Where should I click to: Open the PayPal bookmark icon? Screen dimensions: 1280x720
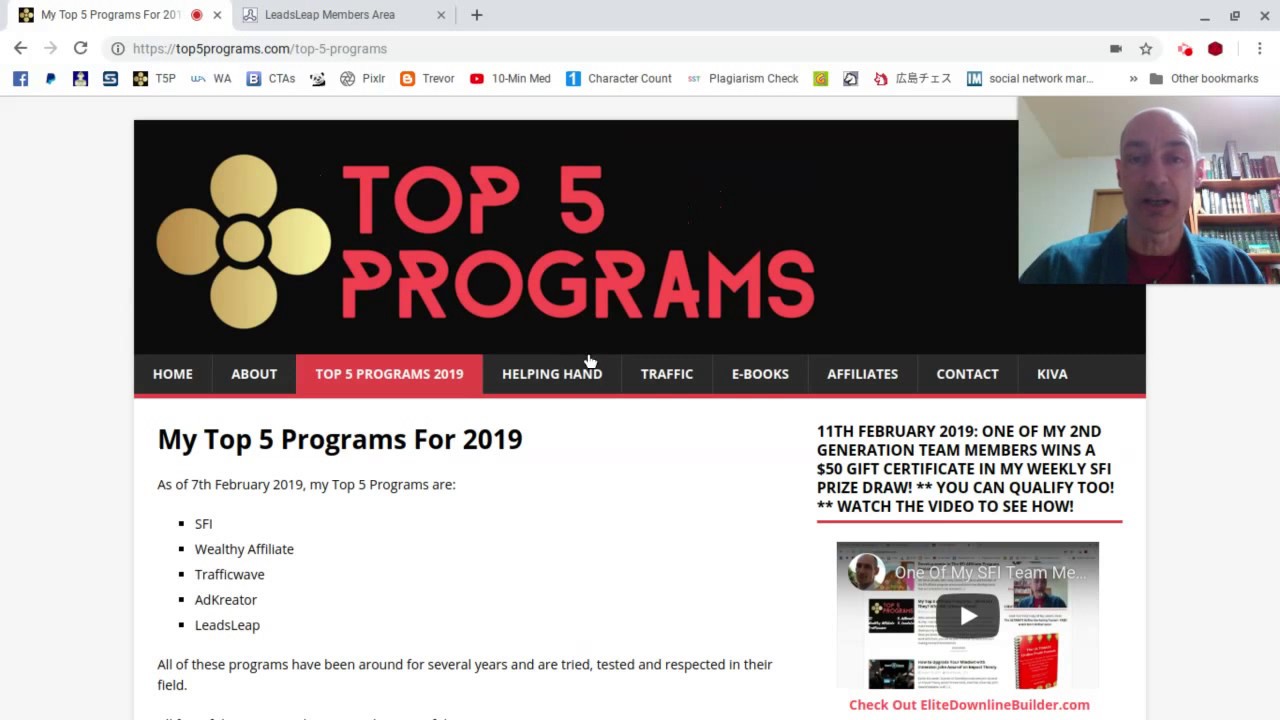(50, 78)
